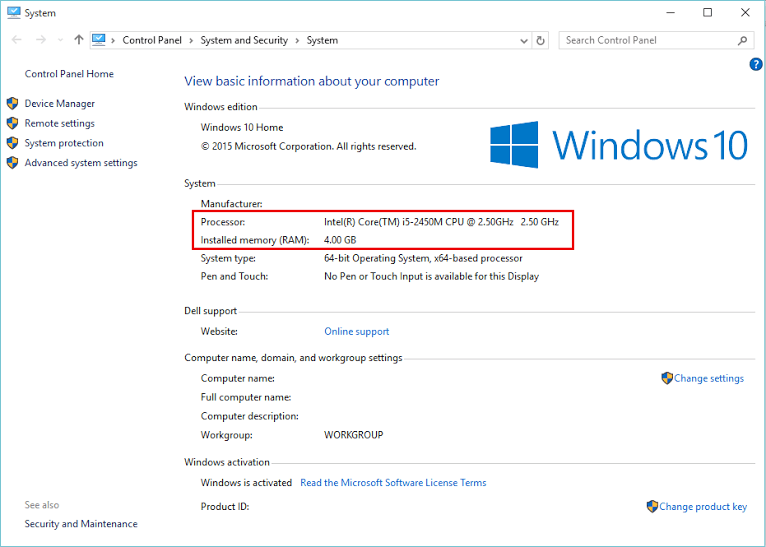Open Security and Maintenance link
This screenshot has width=766, height=547.
click(x=81, y=524)
